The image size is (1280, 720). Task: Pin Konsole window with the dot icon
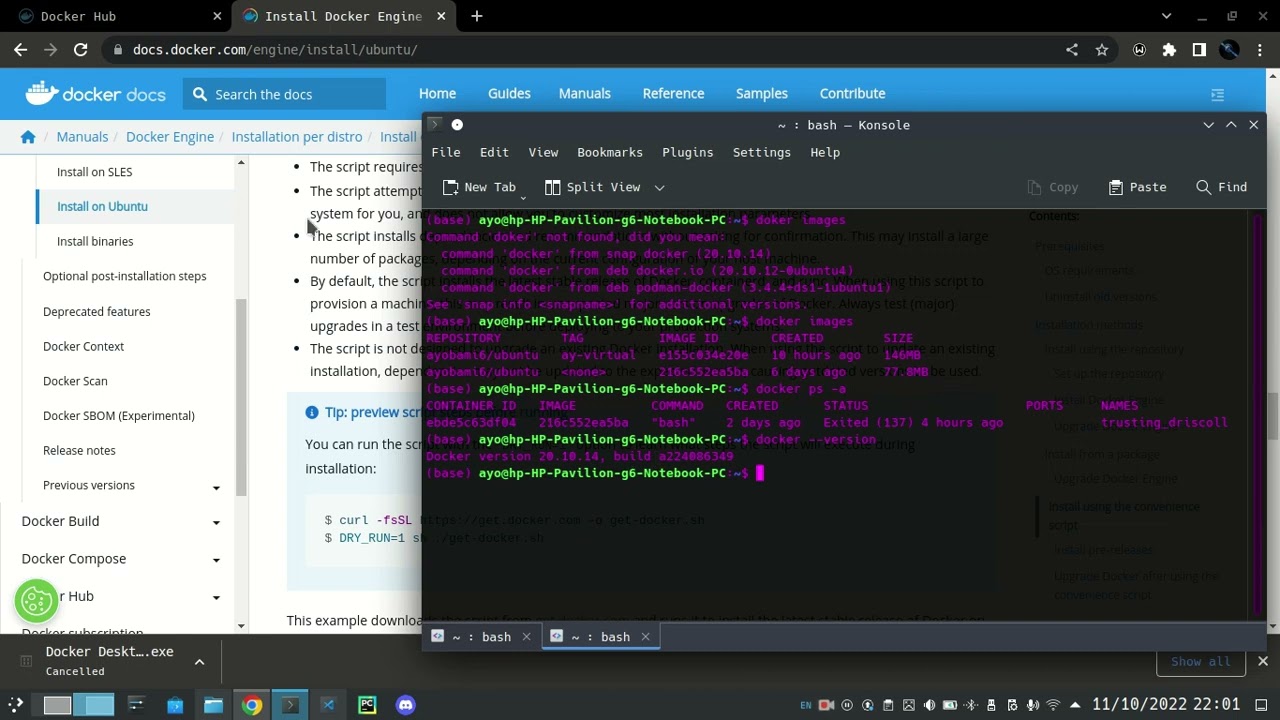click(457, 125)
